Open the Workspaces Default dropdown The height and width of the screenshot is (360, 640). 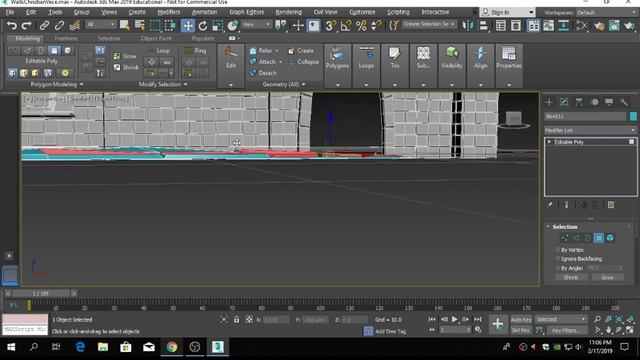click(x=606, y=13)
